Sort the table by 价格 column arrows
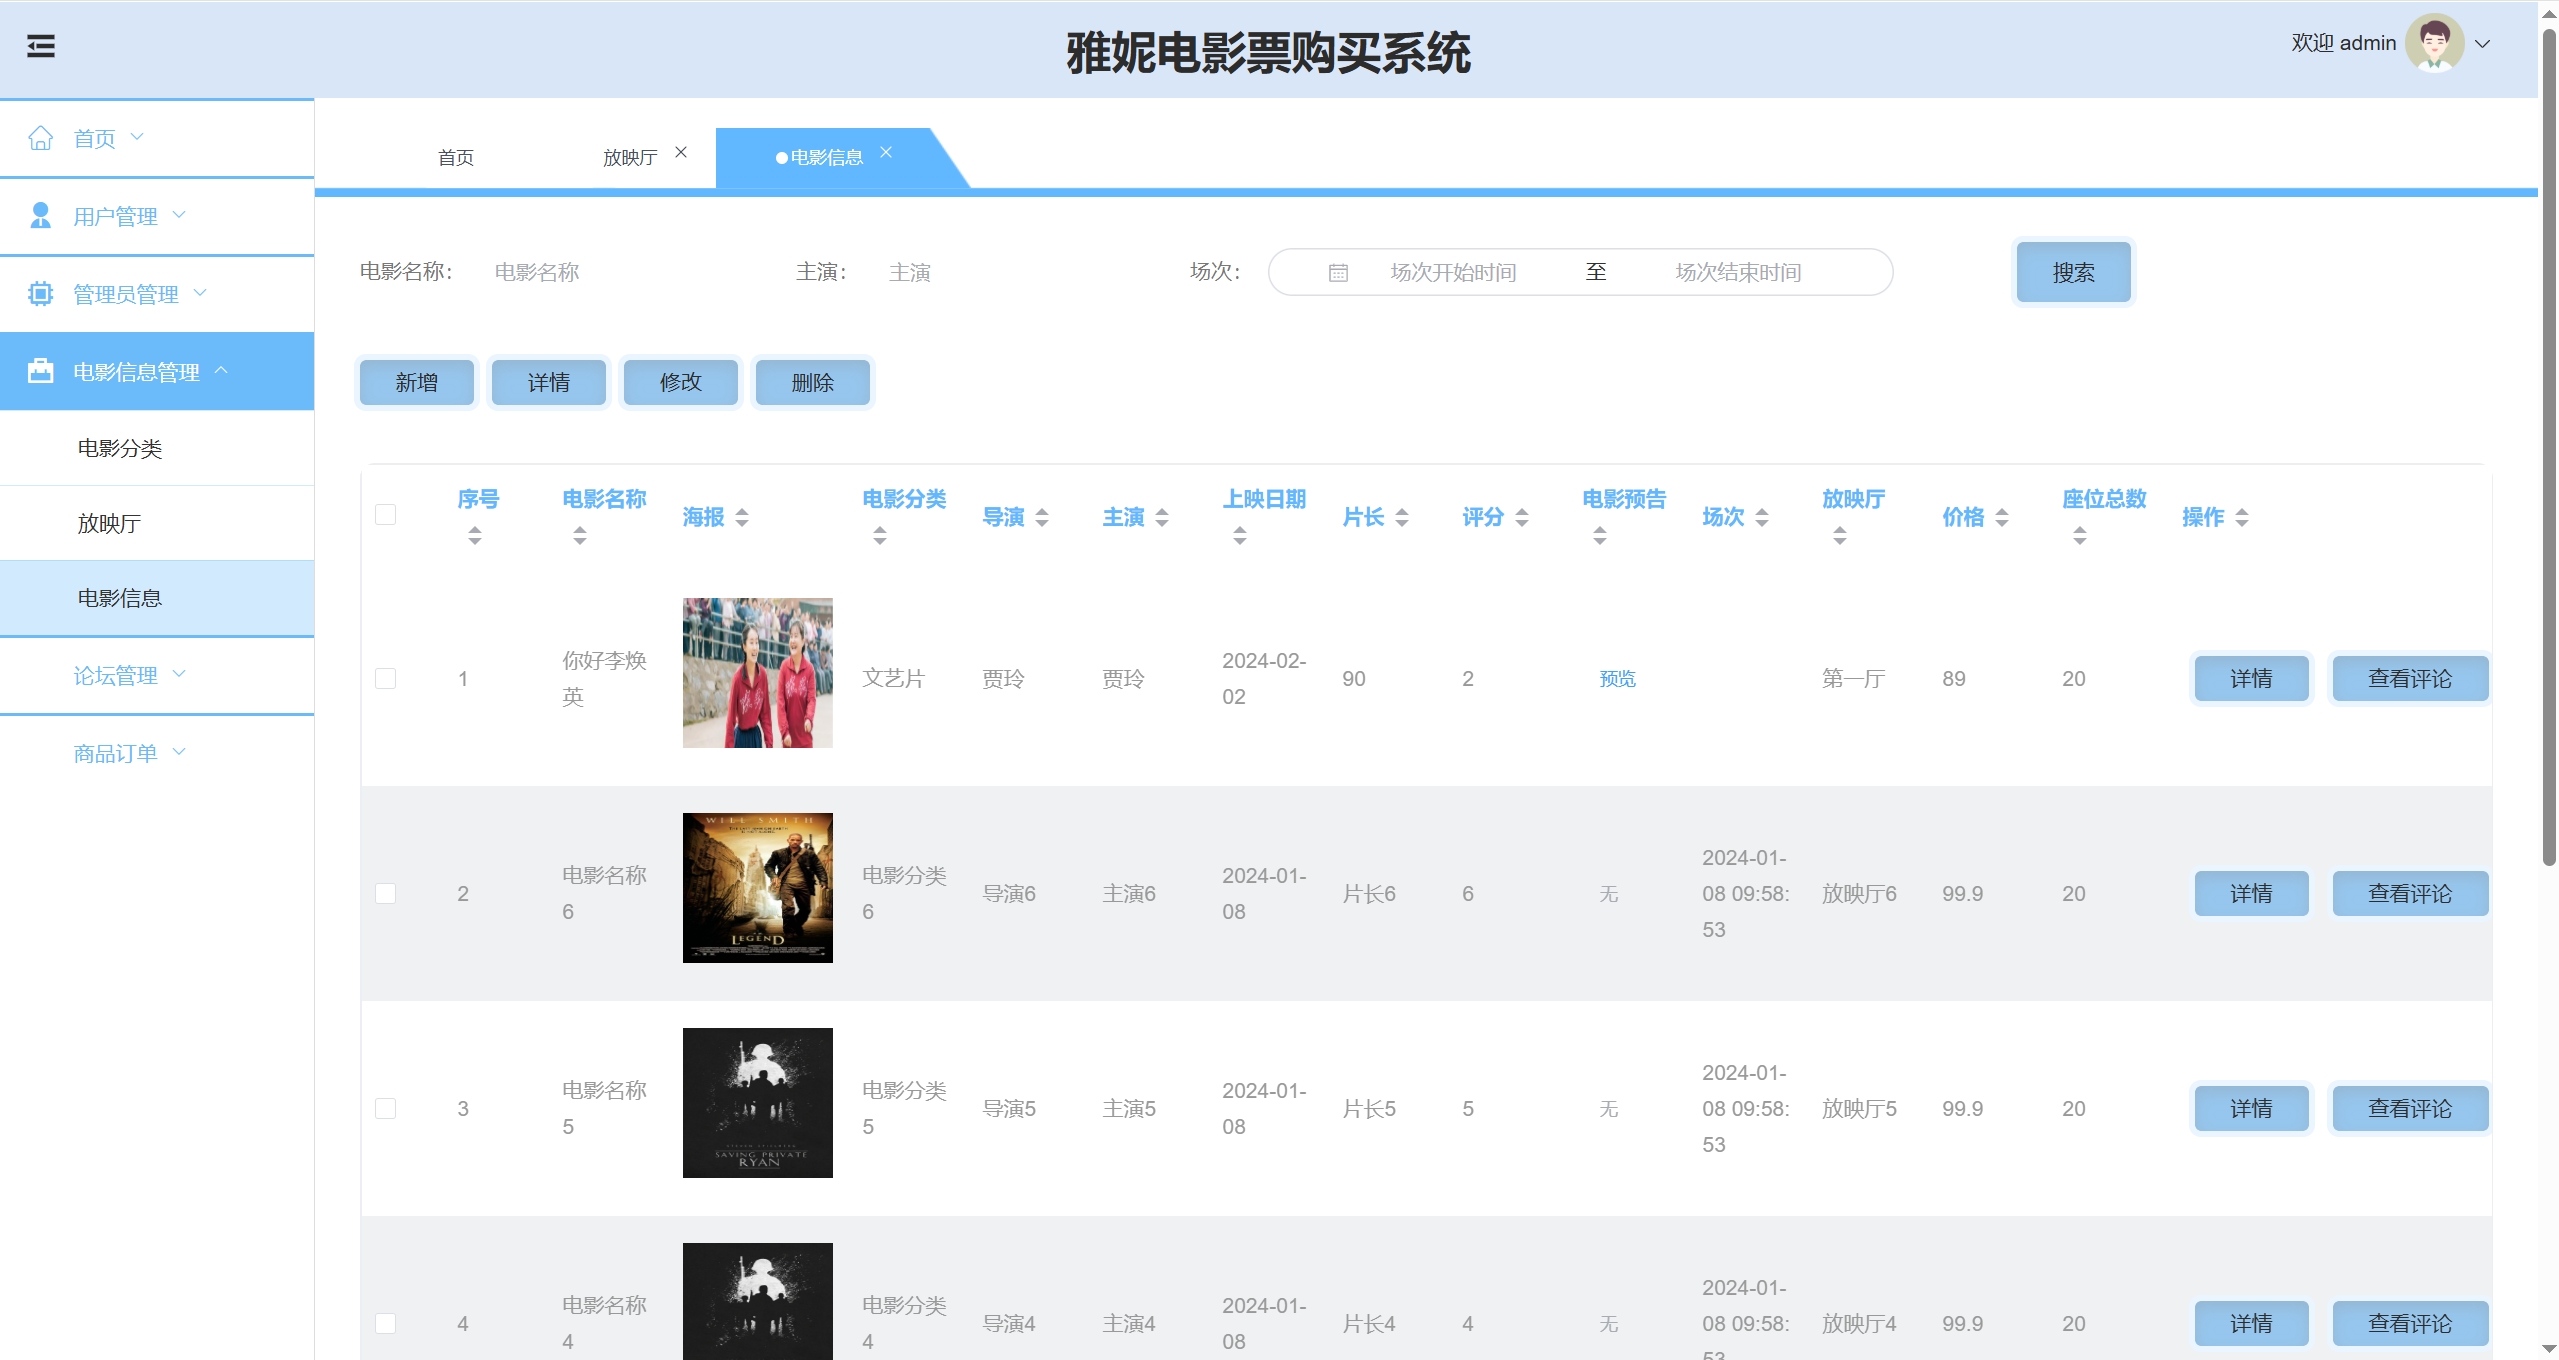Image resolution: width=2559 pixels, height=1360 pixels. pos(2002,517)
